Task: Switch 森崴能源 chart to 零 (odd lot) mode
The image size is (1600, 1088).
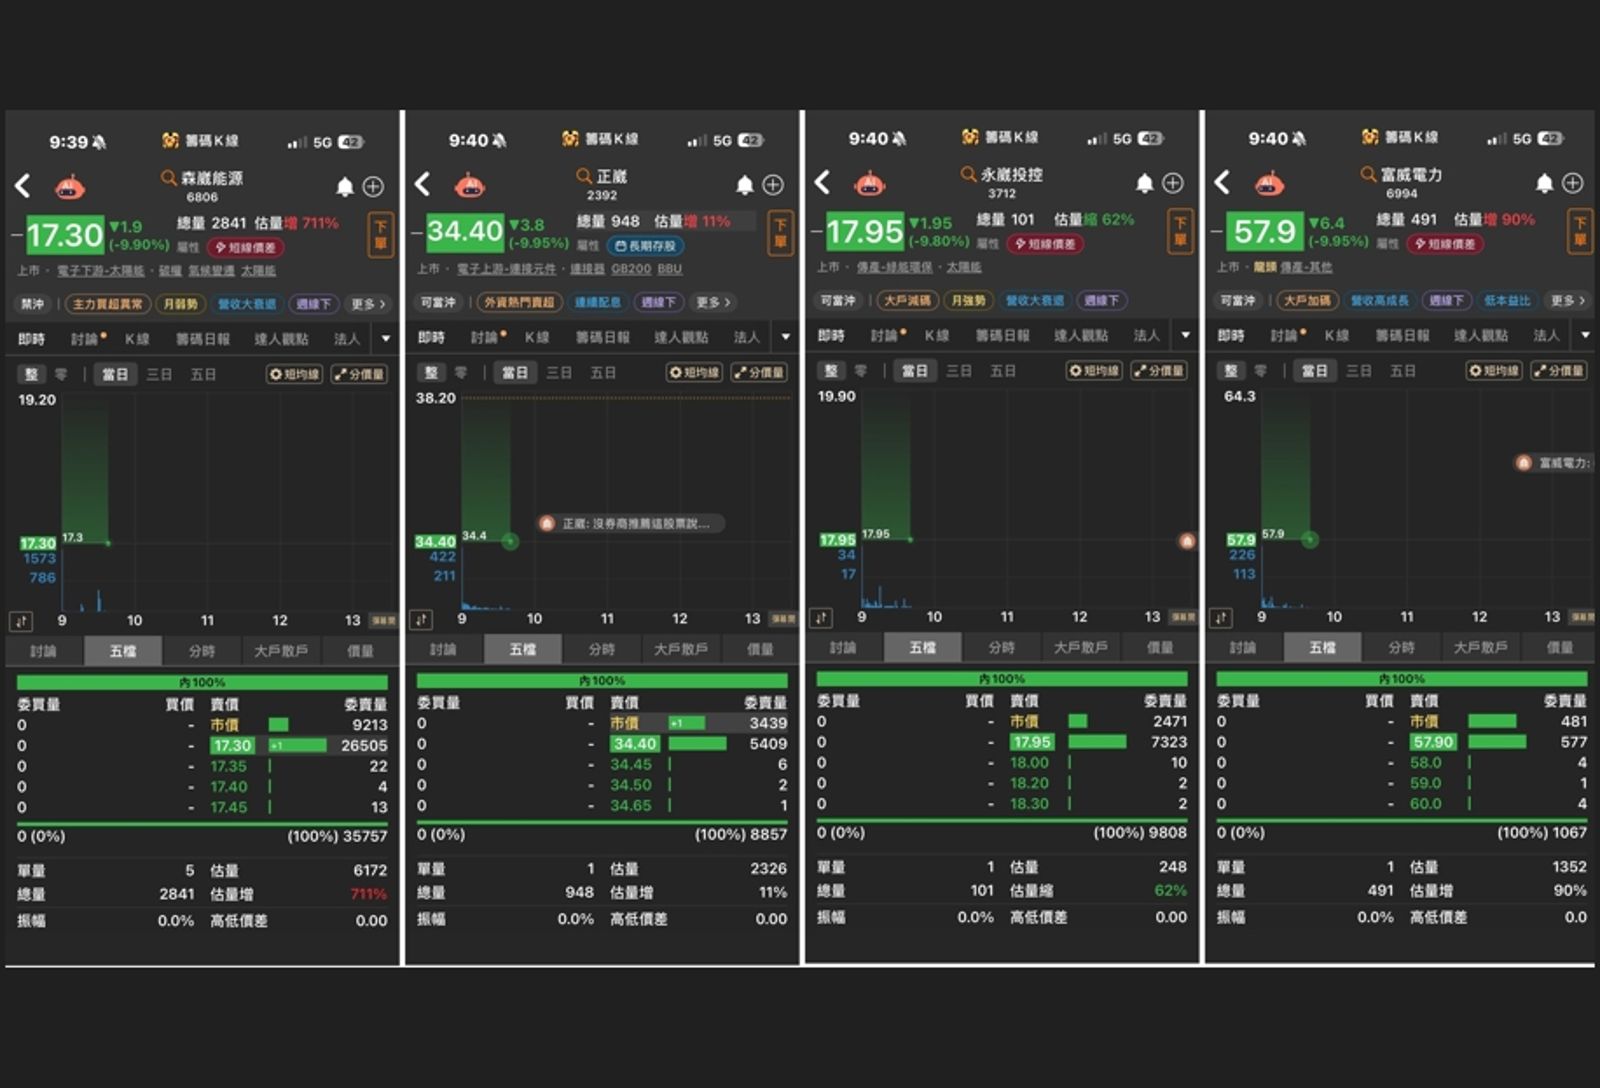Action: click(61, 375)
